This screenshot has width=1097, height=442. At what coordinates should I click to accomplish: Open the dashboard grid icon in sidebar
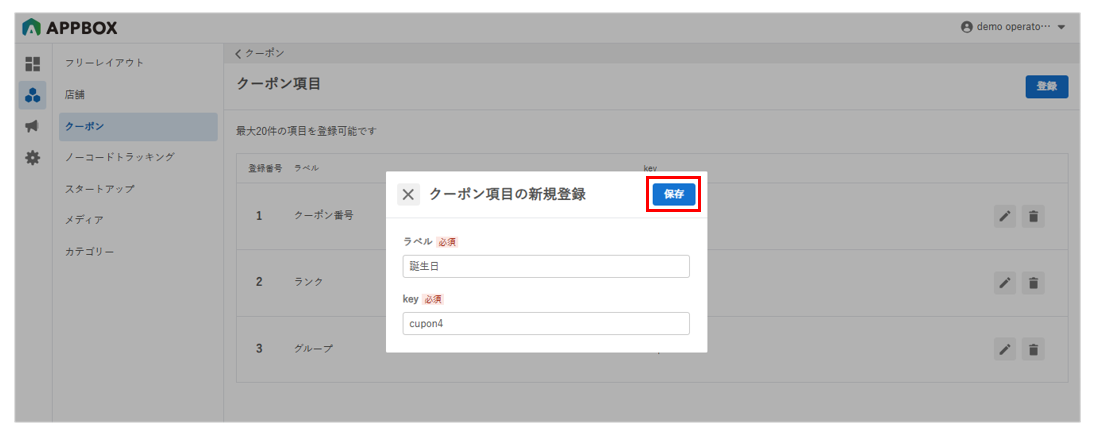pyautogui.click(x=33, y=64)
